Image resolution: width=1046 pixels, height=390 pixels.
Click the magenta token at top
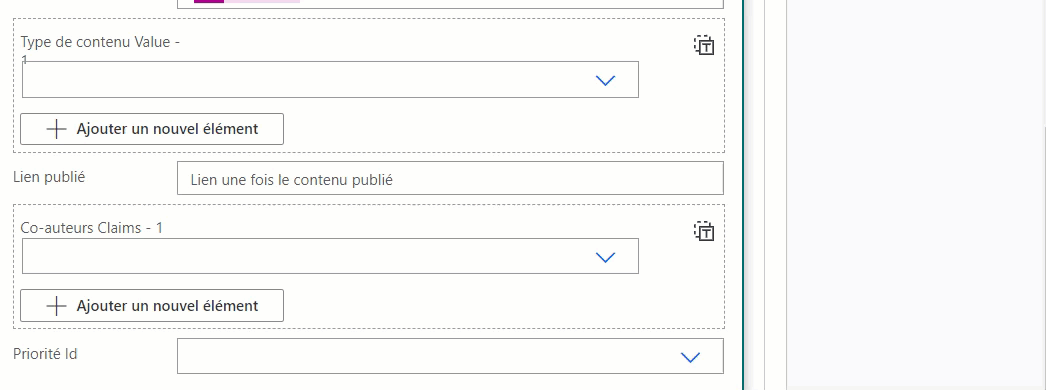209,1
